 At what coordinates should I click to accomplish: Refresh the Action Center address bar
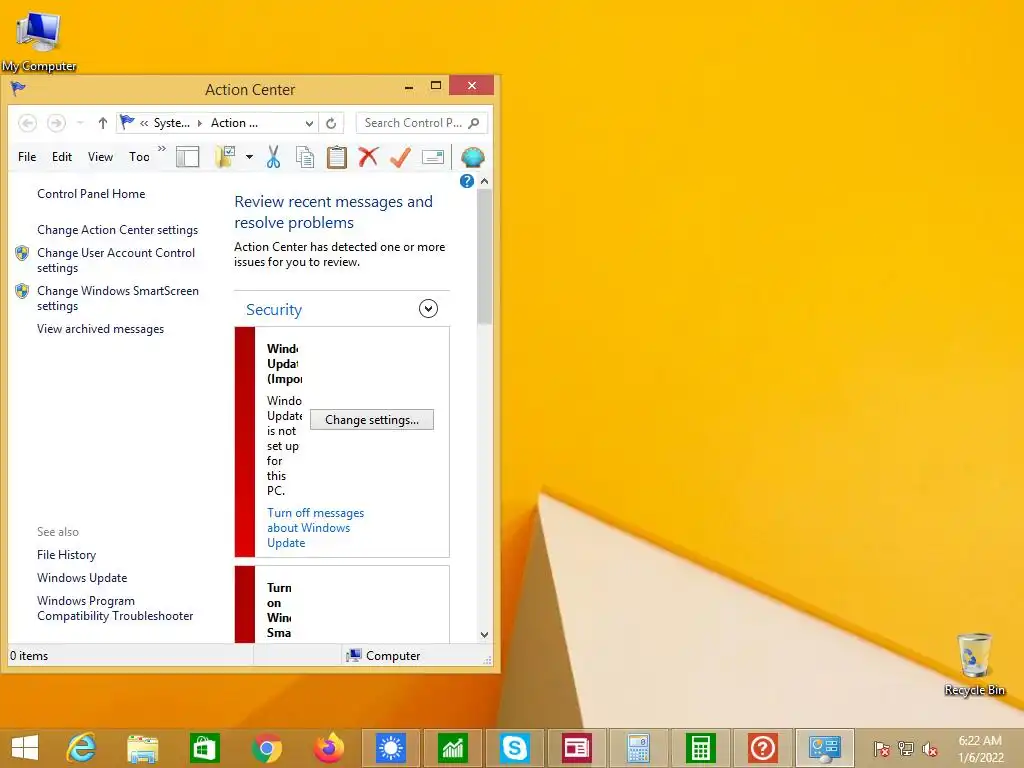[x=331, y=123]
